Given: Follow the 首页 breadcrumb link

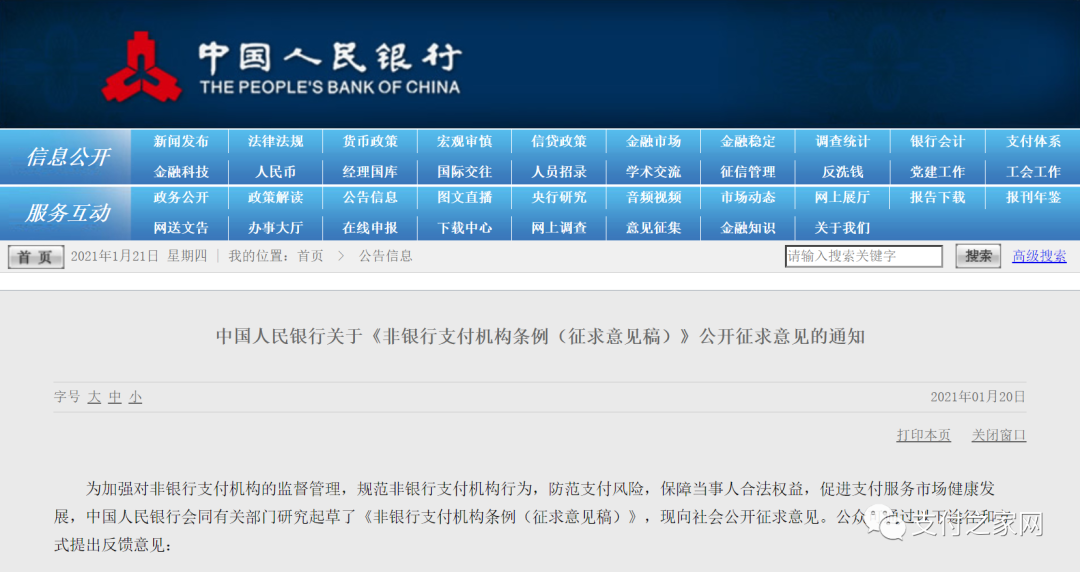Looking at the screenshot, I should (310, 256).
